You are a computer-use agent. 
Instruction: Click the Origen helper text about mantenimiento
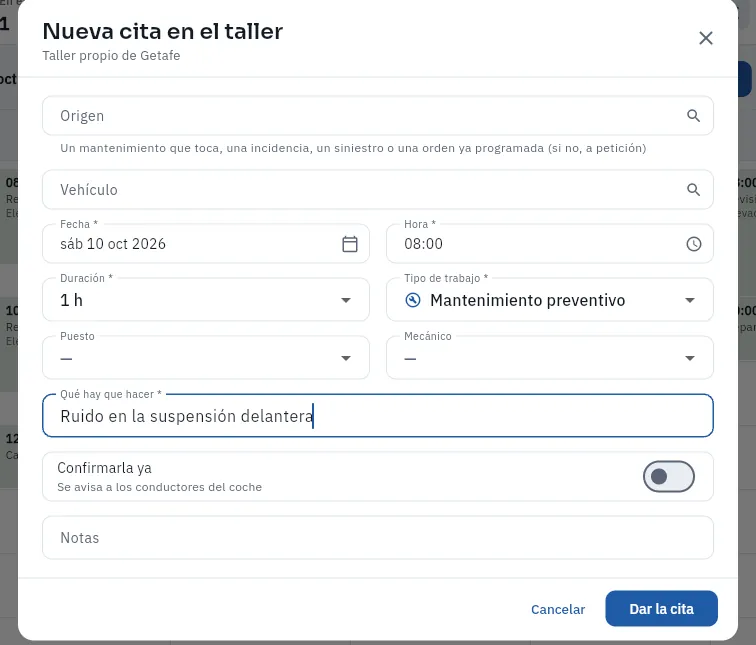(x=353, y=148)
